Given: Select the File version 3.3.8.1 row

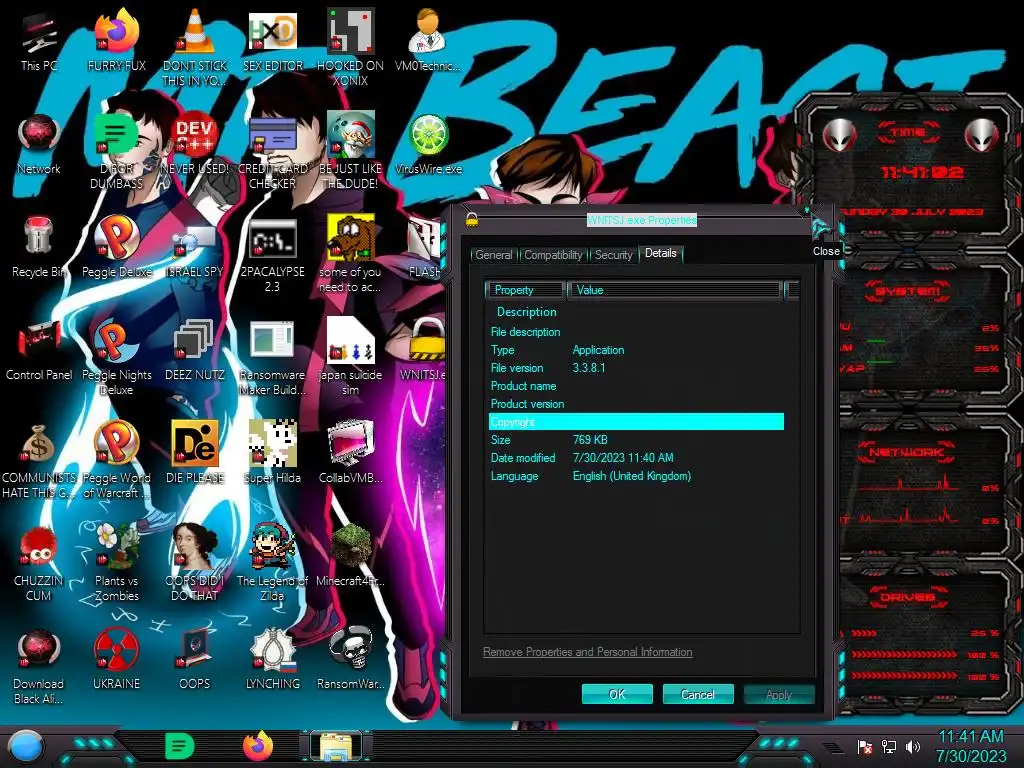Looking at the screenshot, I should (636, 368).
